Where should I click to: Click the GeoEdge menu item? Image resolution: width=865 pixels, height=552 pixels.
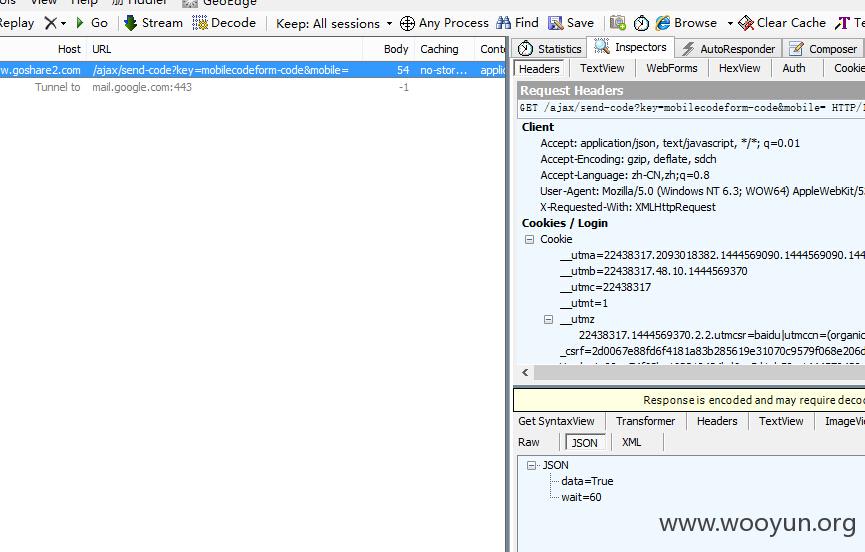[221, 3]
